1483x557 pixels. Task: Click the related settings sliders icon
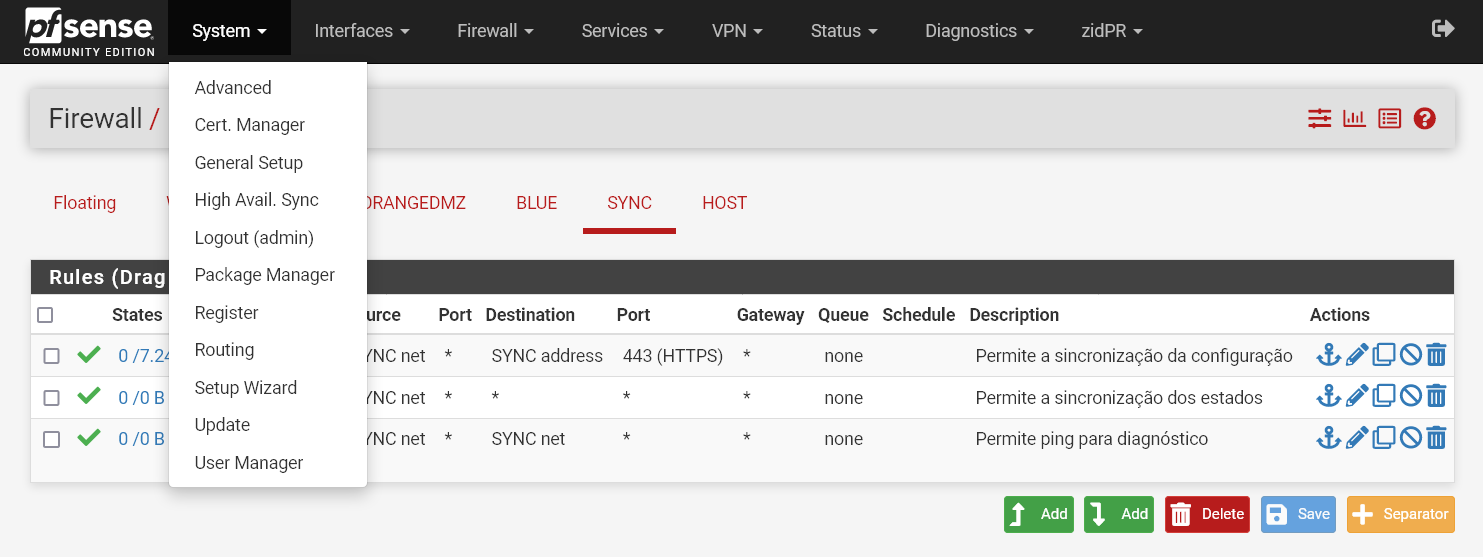[x=1319, y=119]
